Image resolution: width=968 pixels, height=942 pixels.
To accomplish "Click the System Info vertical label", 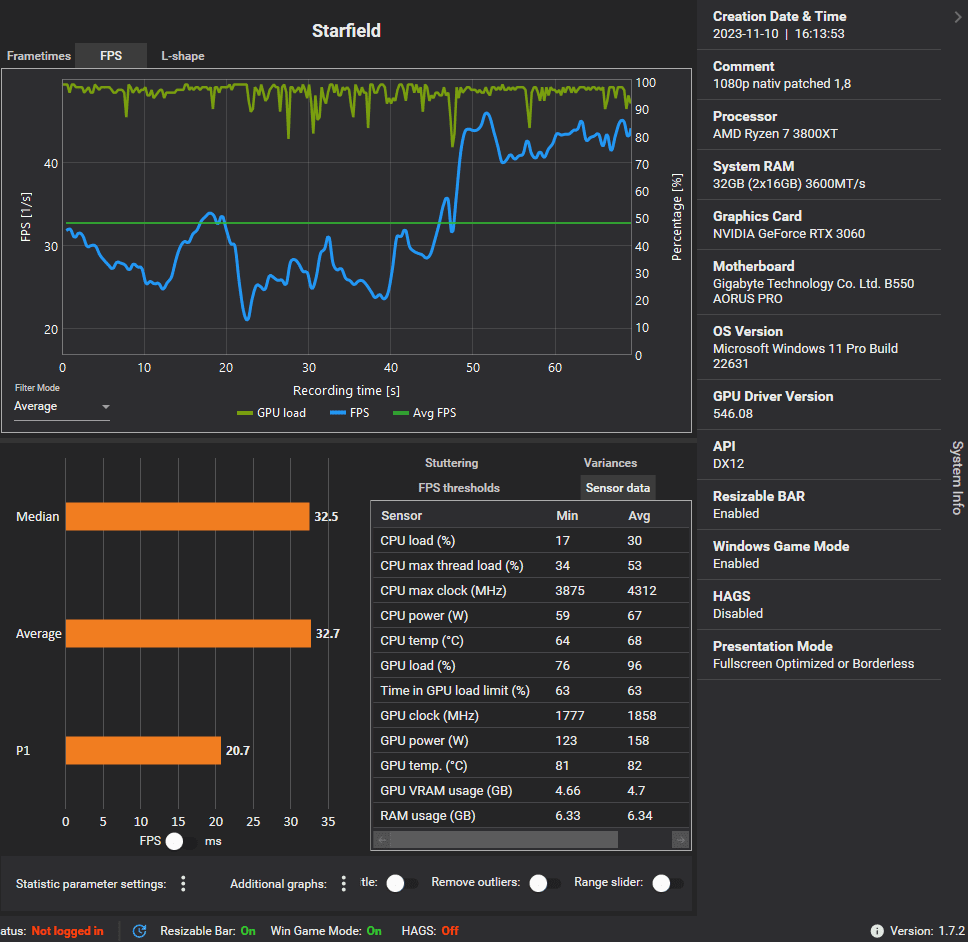I will [x=957, y=478].
